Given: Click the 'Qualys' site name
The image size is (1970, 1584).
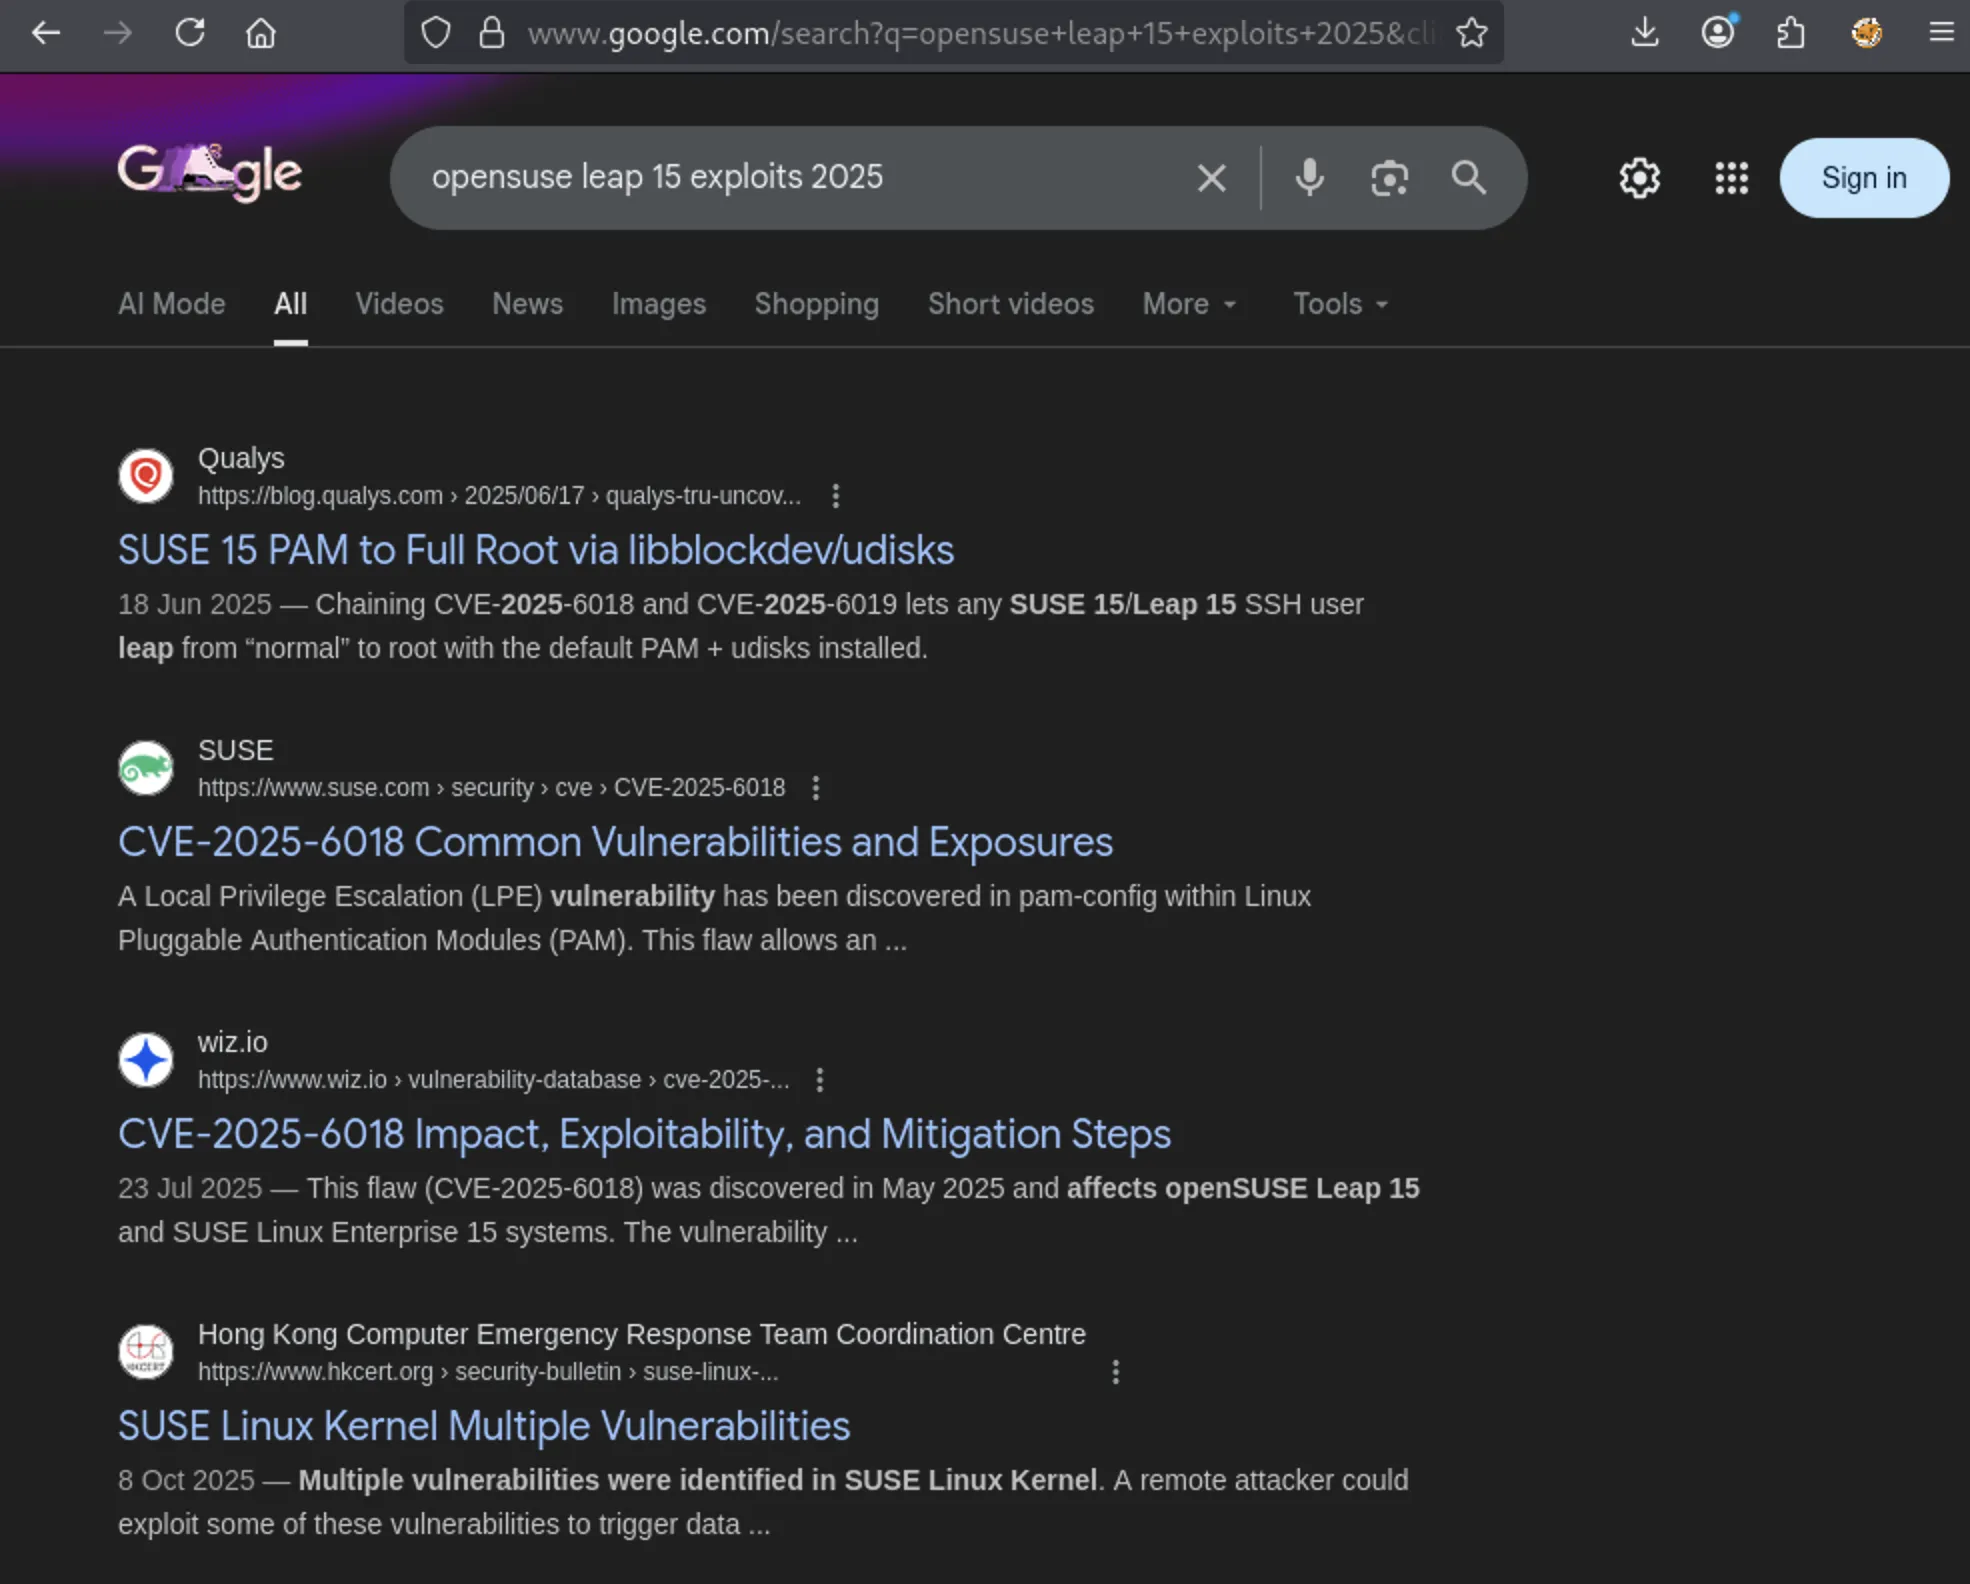Looking at the screenshot, I should [x=241, y=458].
